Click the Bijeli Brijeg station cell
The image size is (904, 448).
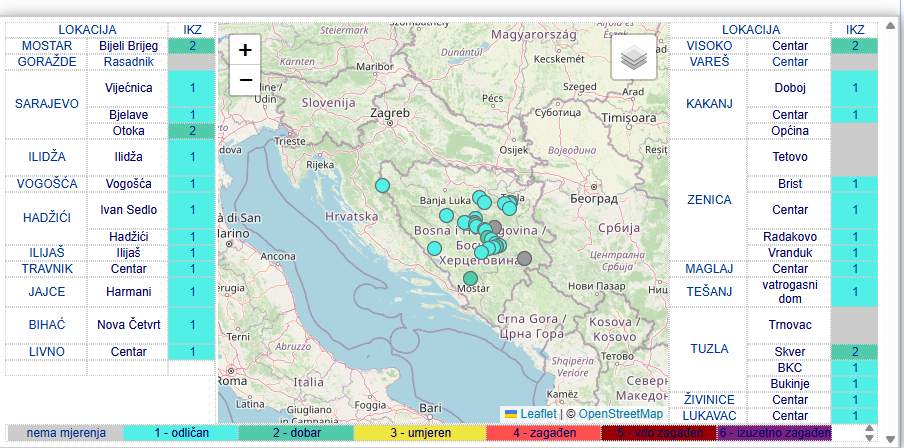pyautogui.click(x=127, y=46)
